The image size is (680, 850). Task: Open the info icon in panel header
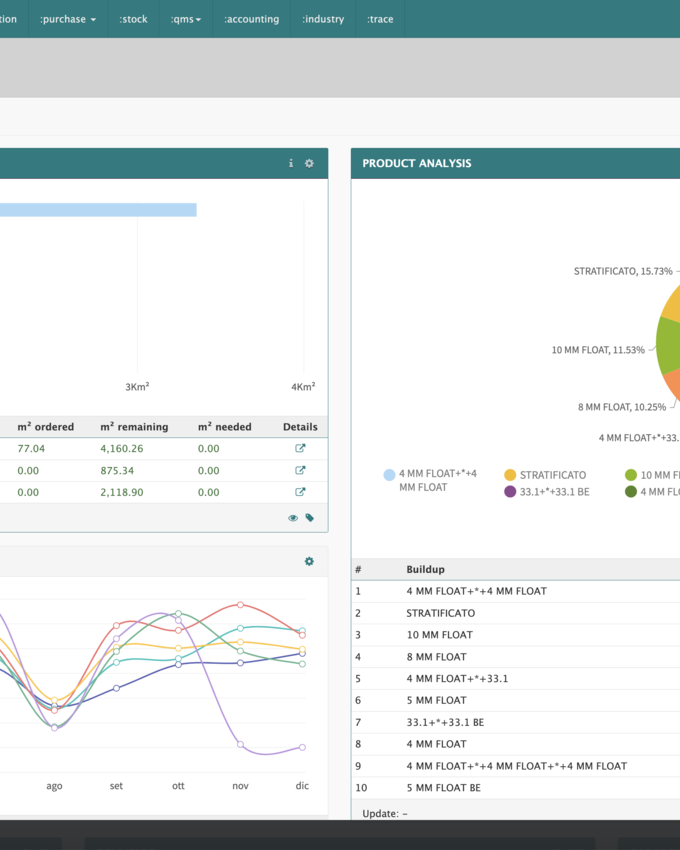point(291,163)
